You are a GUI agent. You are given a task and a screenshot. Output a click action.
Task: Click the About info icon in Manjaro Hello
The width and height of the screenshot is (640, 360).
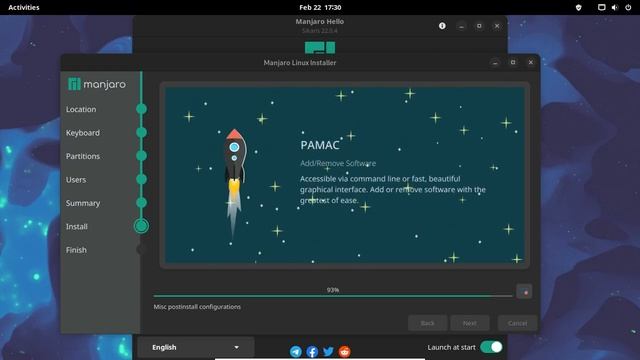click(x=442, y=26)
